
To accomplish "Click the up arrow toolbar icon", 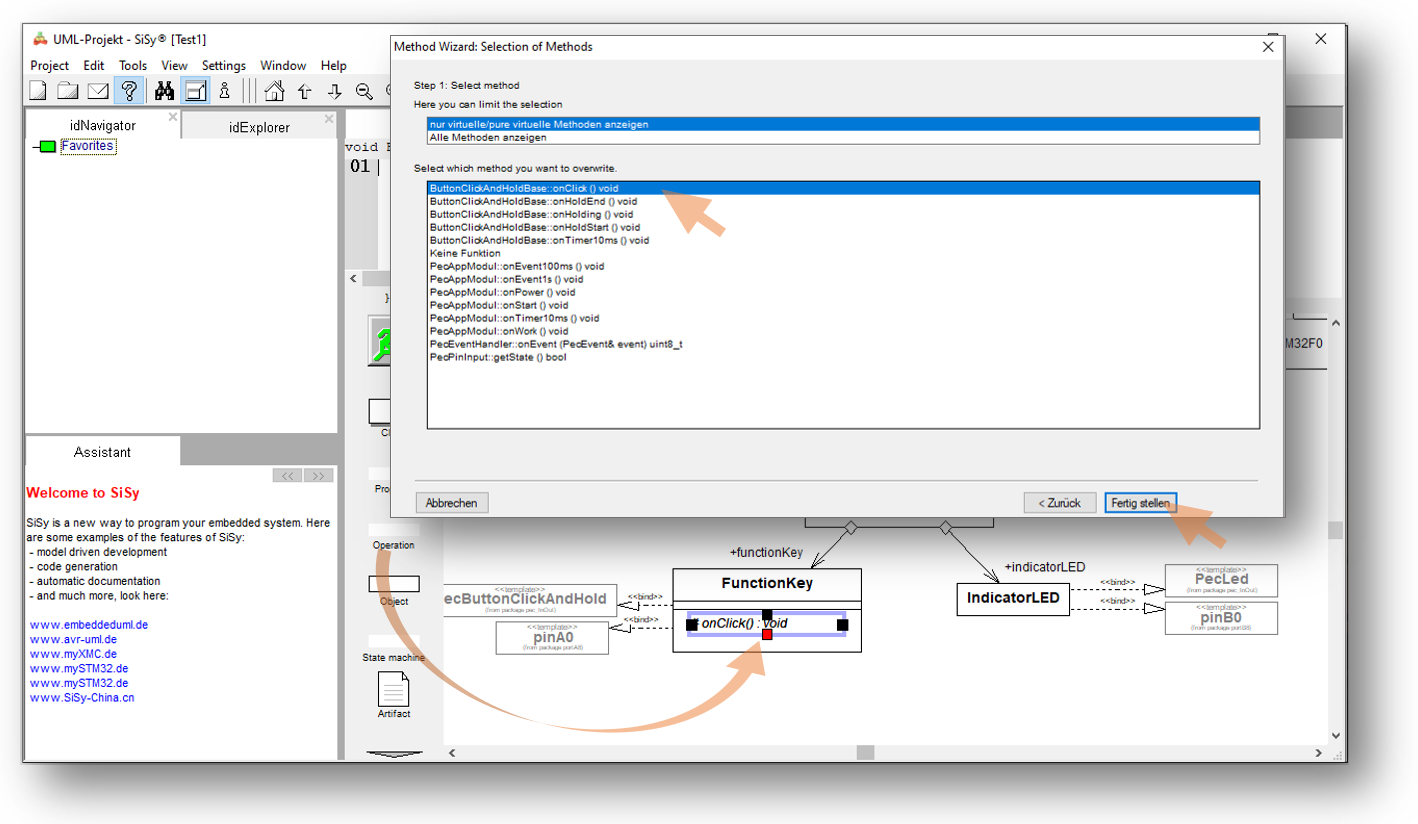I will 304,91.
